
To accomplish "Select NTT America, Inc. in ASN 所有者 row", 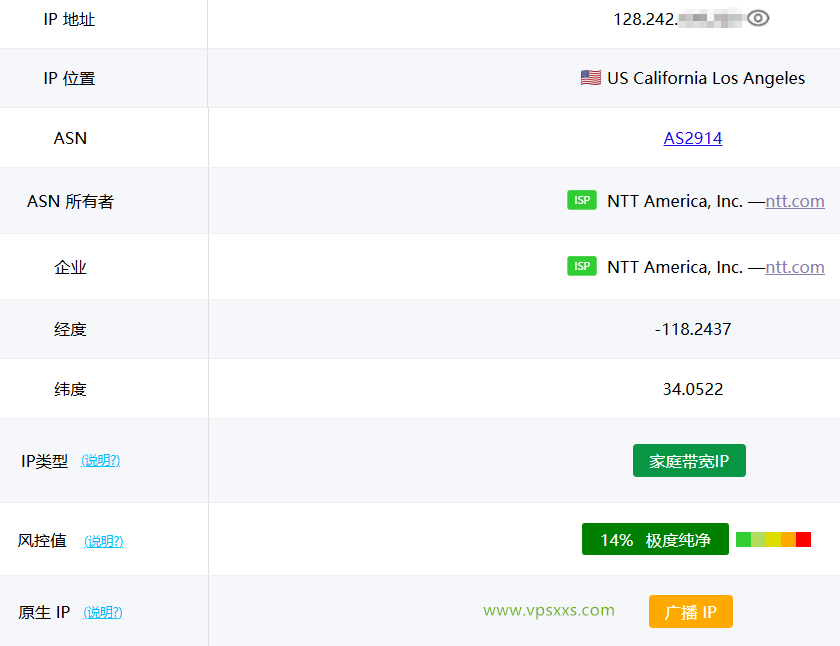I will coord(675,201).
